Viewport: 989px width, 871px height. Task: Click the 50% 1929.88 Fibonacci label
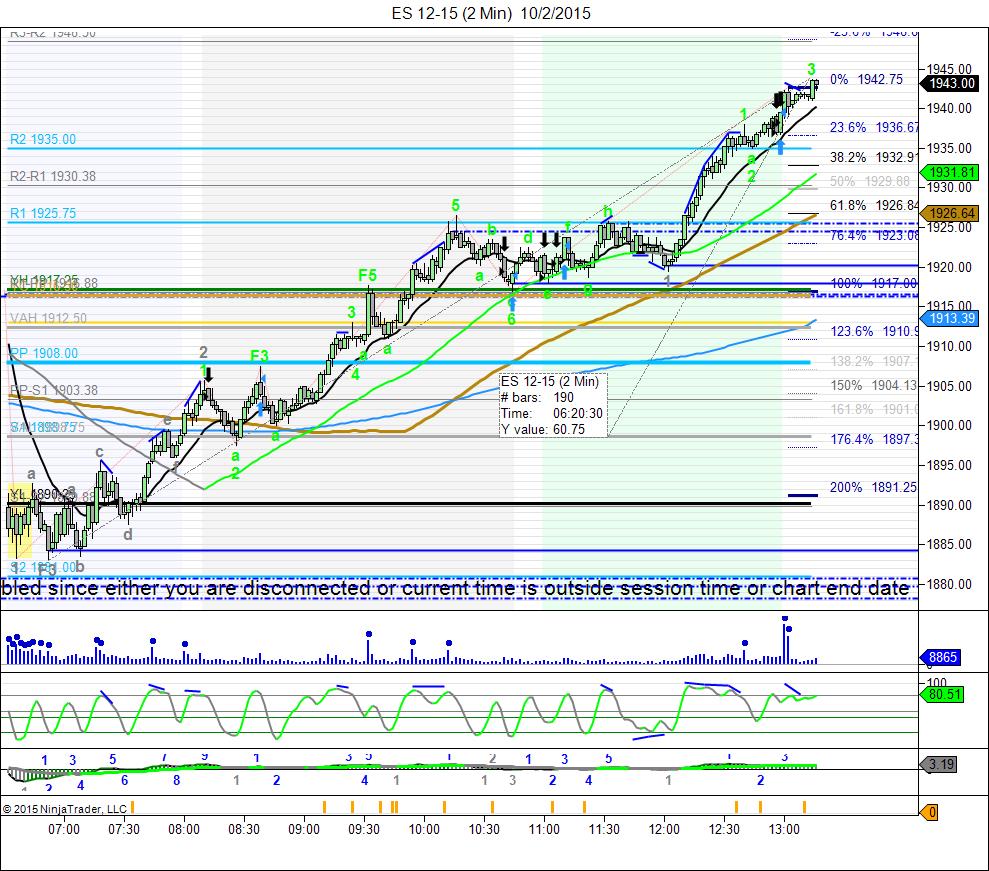point(870,181)
